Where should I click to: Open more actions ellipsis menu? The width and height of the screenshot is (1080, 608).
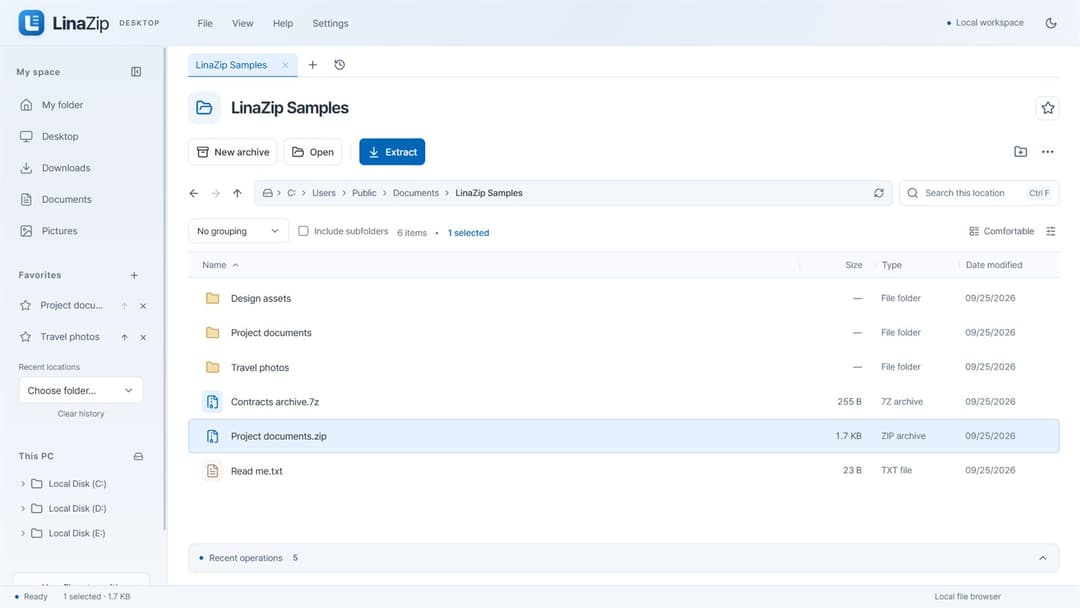(x=1048, y=151)
